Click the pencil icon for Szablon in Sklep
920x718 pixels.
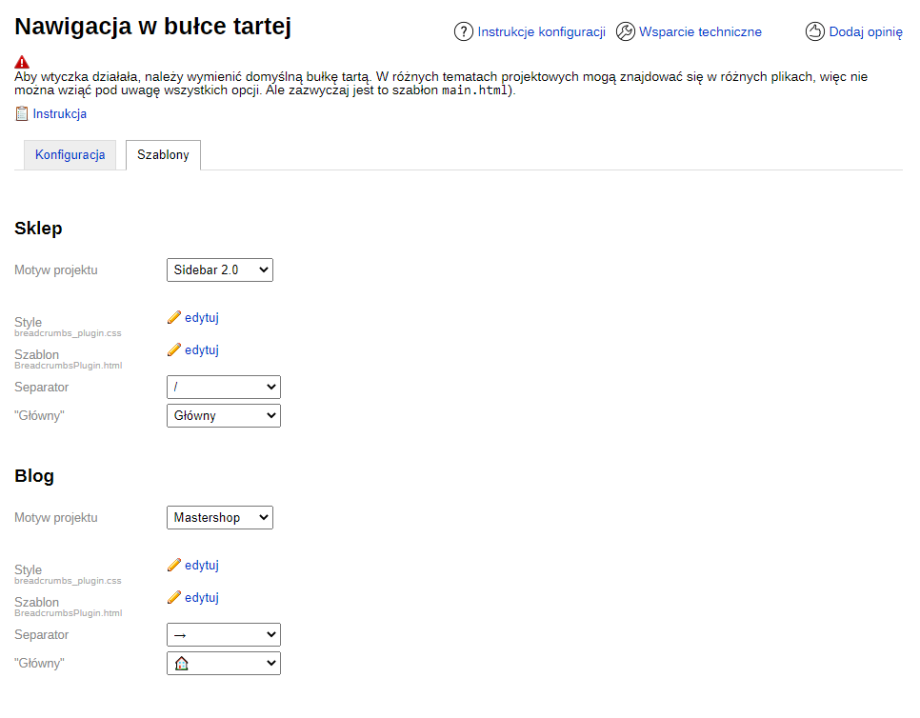tap(174, 350)
